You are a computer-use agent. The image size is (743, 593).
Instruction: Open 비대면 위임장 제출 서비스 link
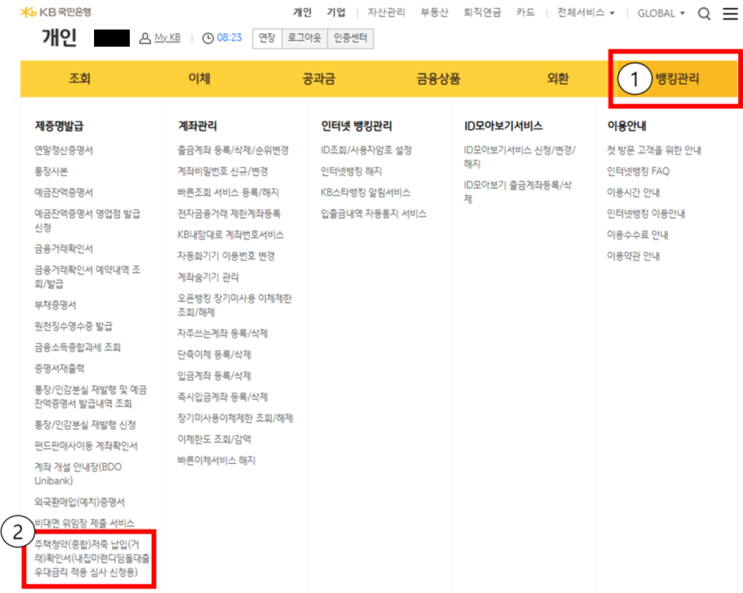[84, 523]
